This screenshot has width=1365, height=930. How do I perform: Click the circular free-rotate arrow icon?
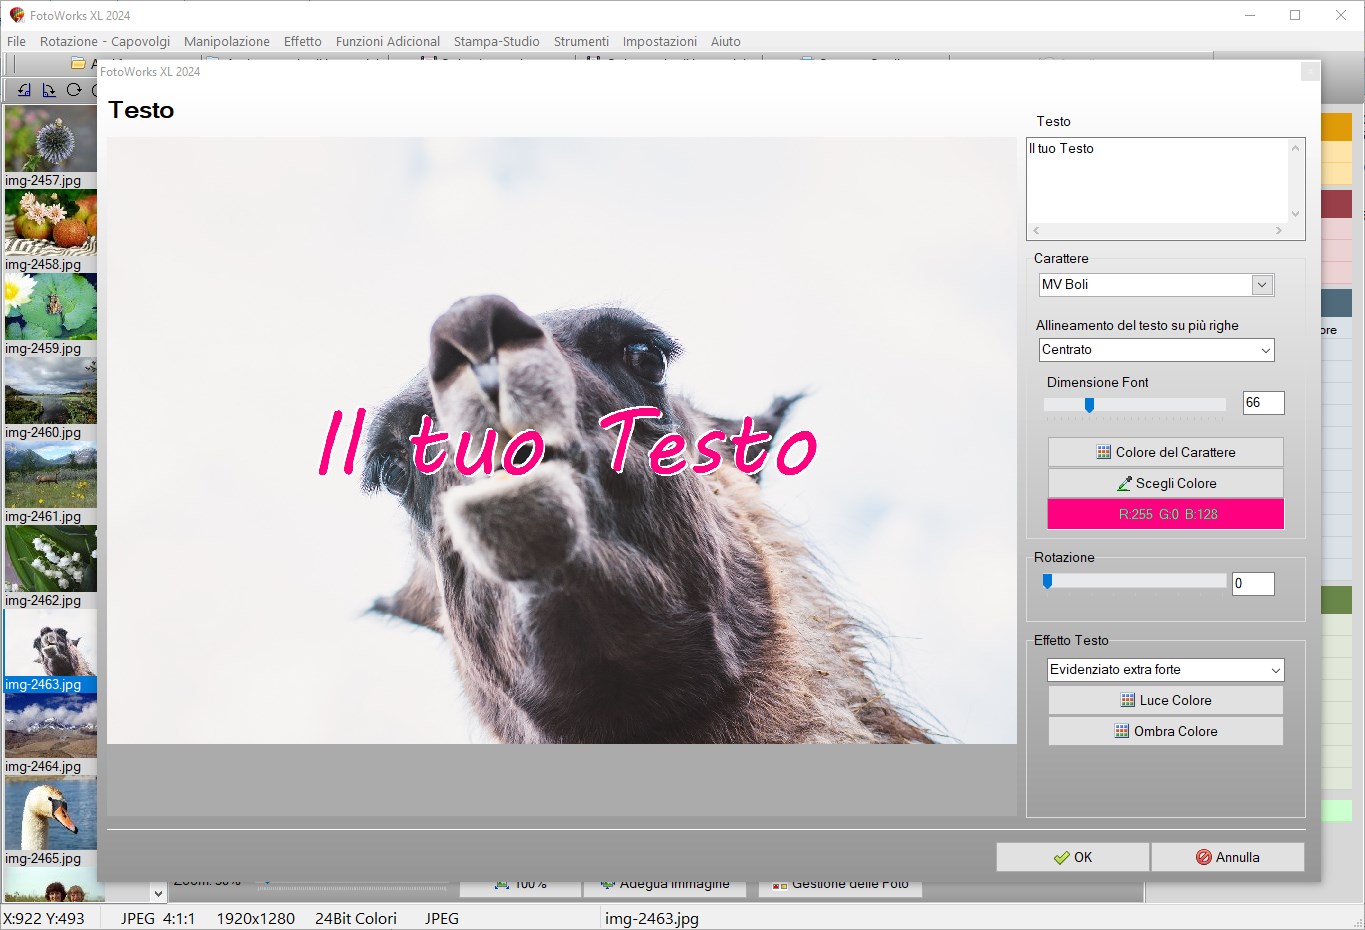pyautogui.click(x=74, y=90)
